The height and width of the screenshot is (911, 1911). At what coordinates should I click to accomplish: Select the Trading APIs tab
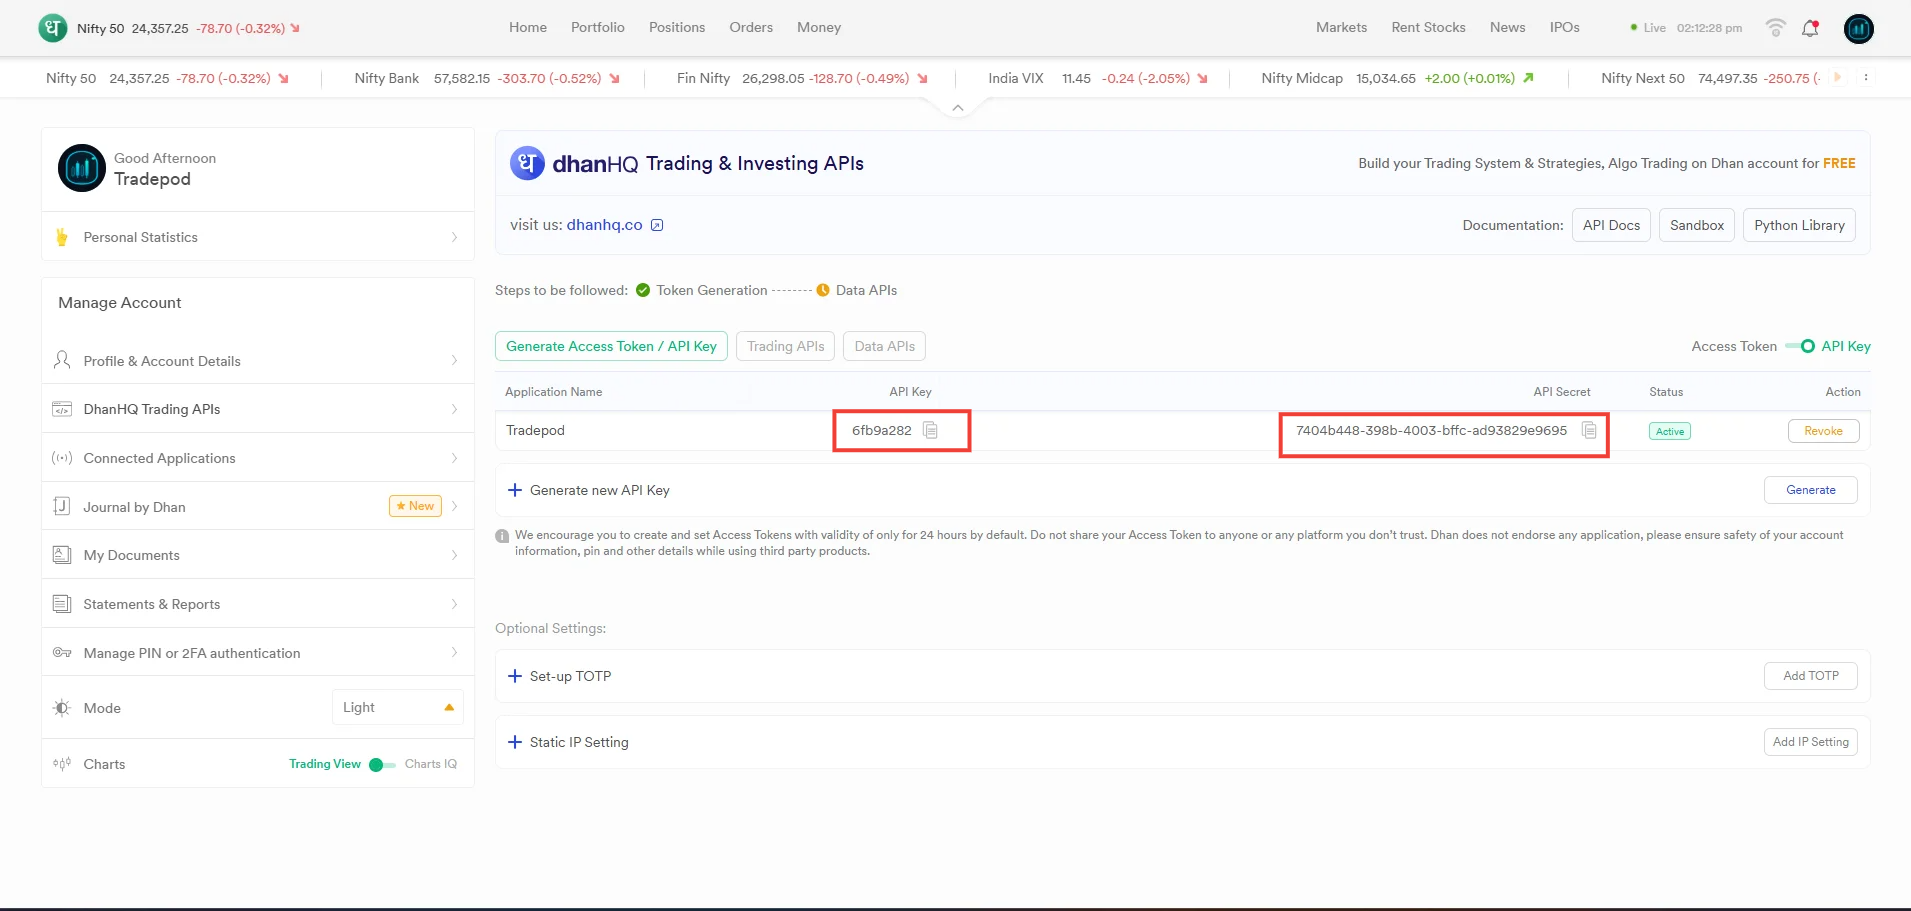(x=786, y=346)
